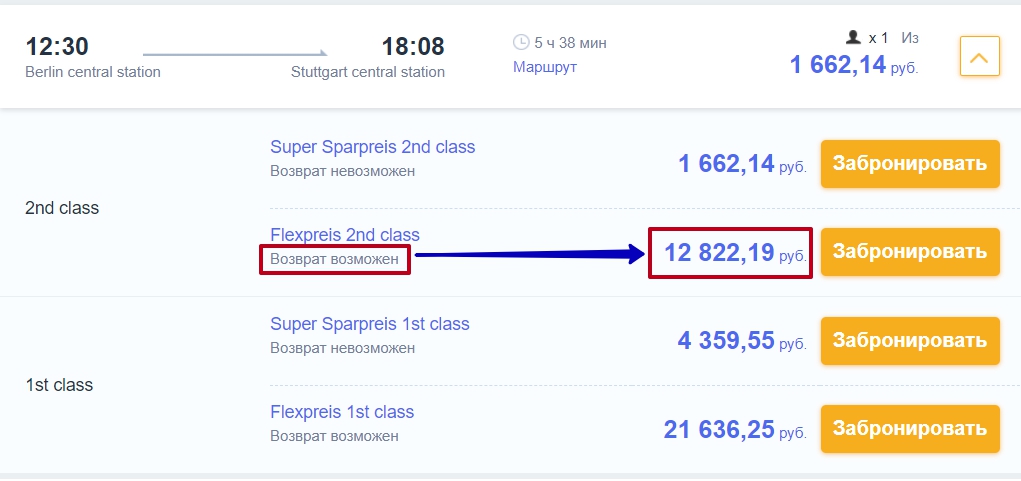The image size is (1021, 481).
Task: Book the 12 822,19 руб. Flexpreis ticket
Action: click(x=910, y=252)
